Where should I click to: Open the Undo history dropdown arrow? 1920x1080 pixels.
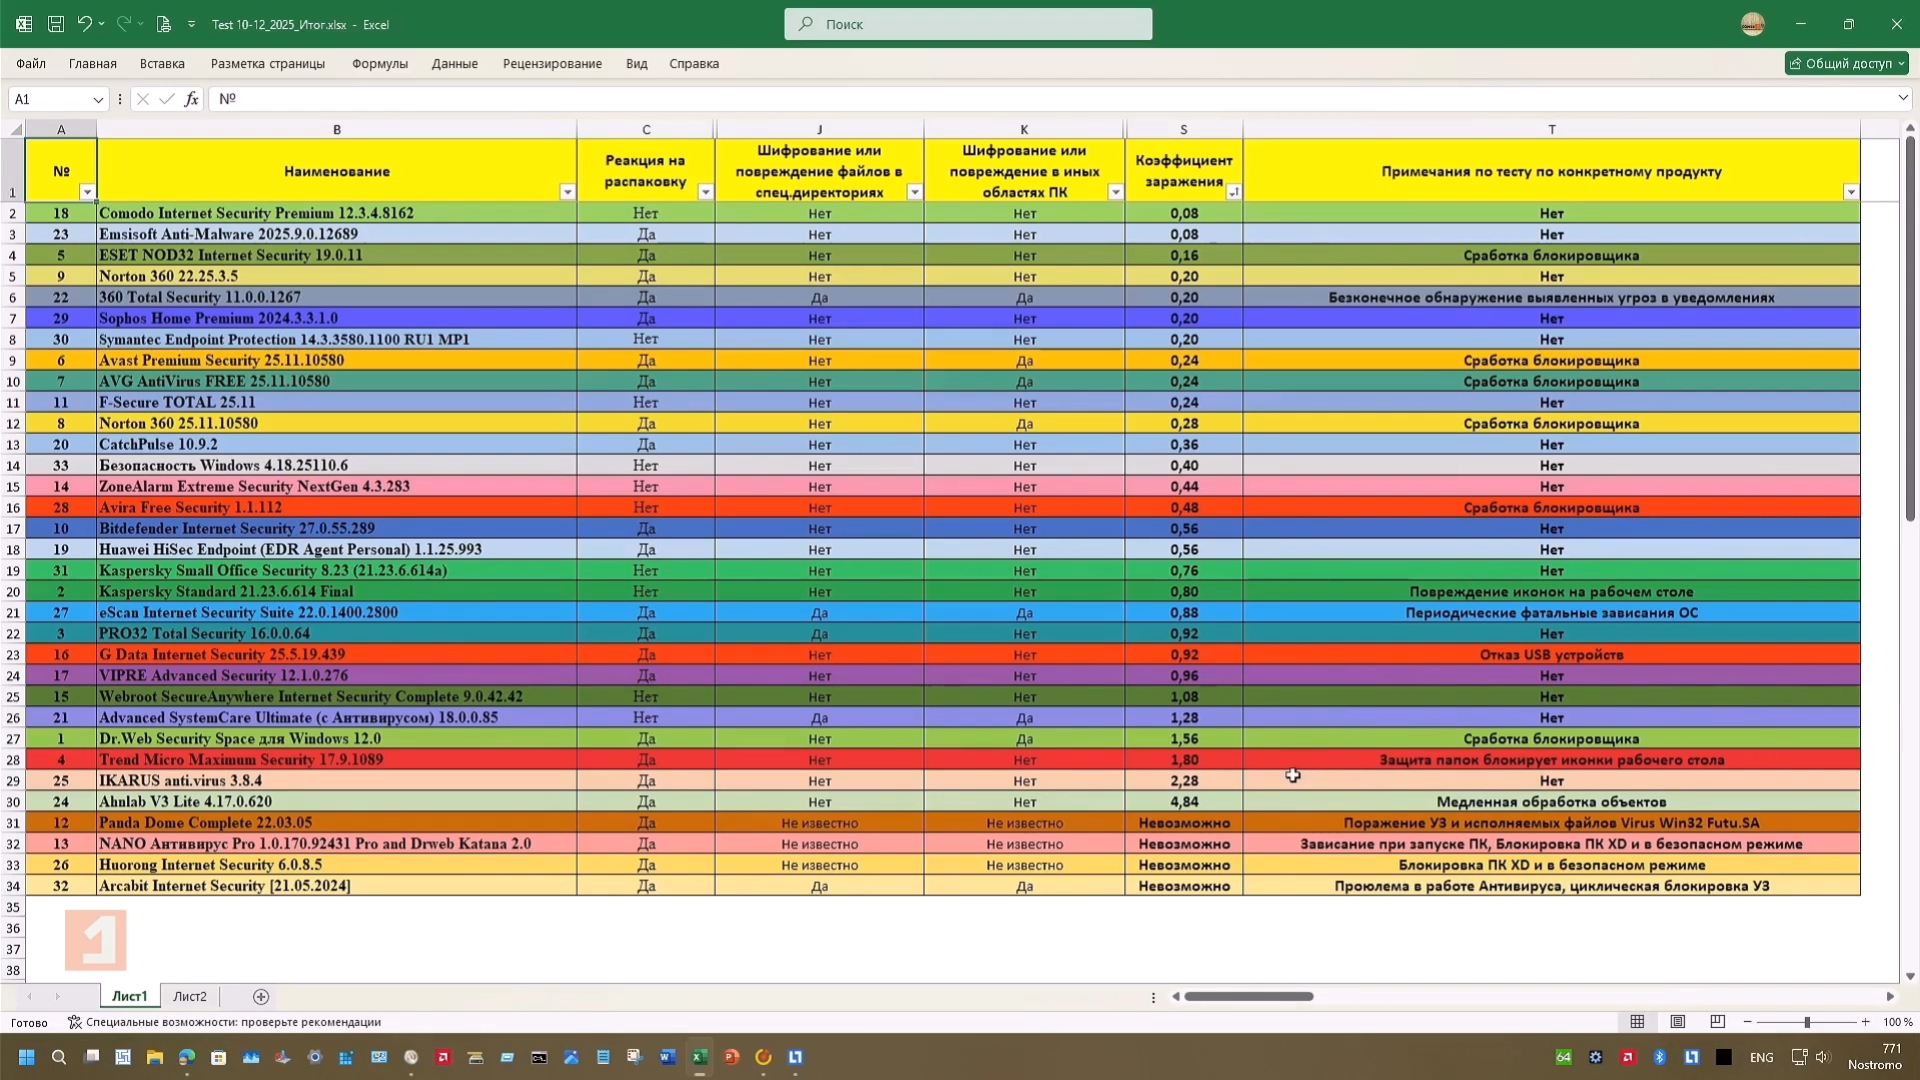coord(102,24)
